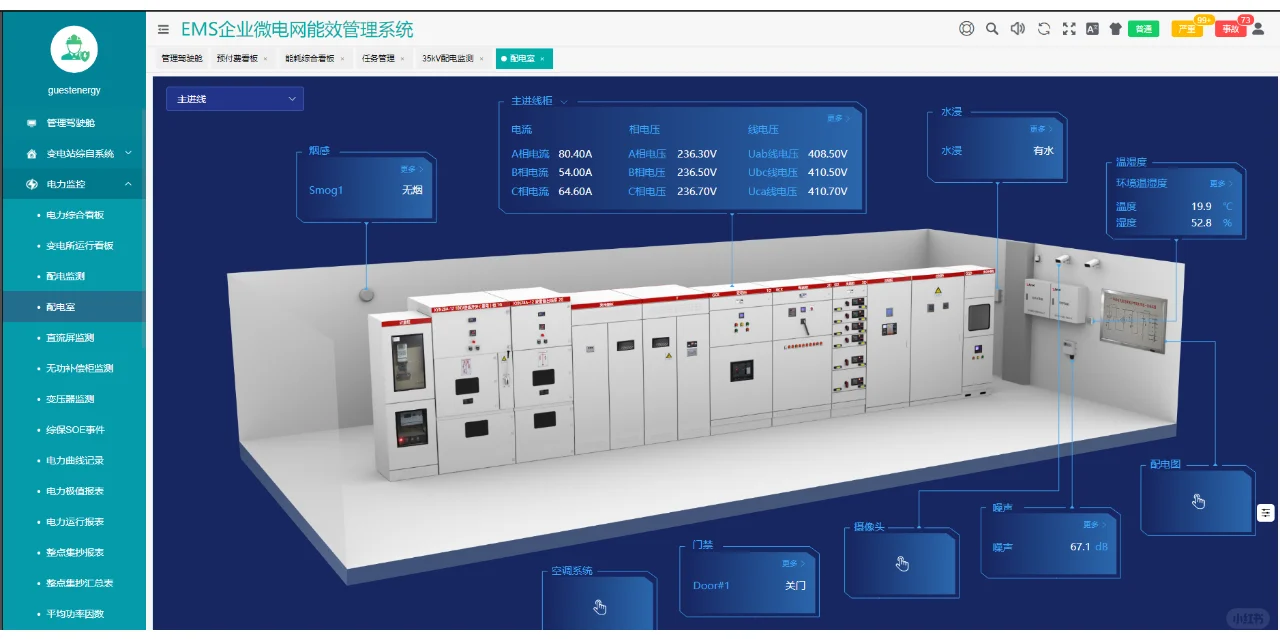1280x639 pixels.
Task: Click 更多 in the 温湿度 card
Action: (x=1220, y=184)
